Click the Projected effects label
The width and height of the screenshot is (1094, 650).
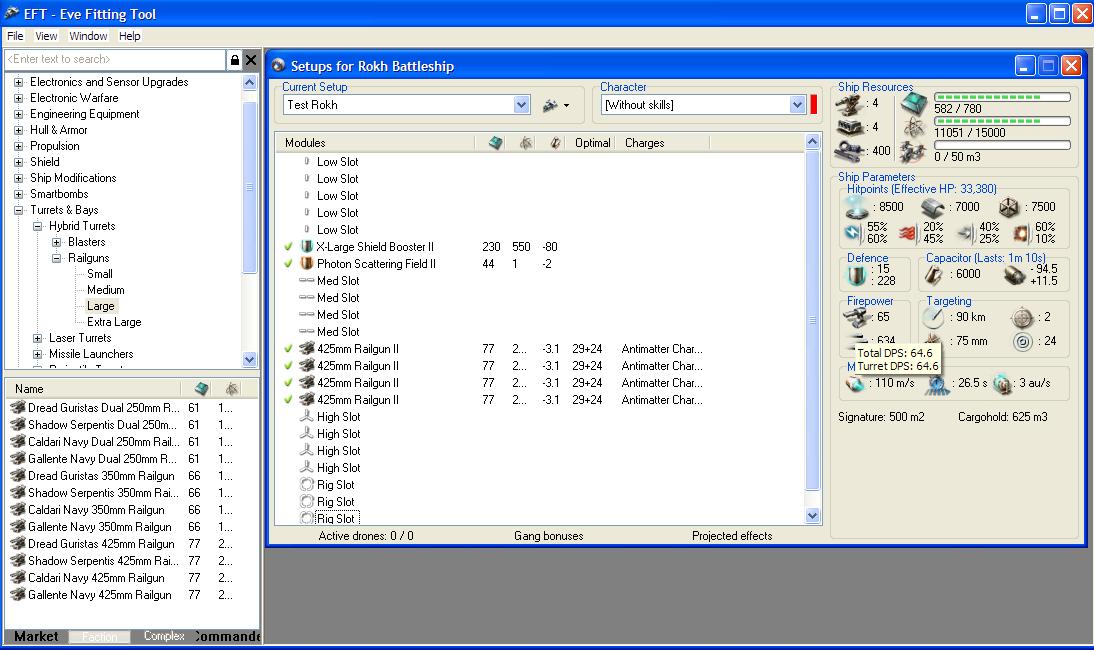pos(732,536)
